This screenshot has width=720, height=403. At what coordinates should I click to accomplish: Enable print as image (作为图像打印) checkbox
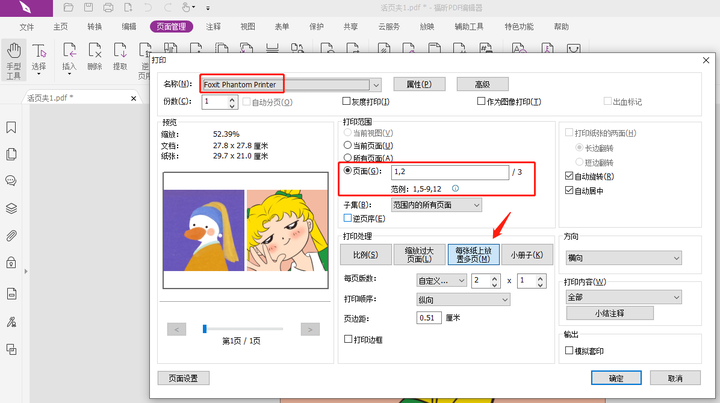pyautogui.click(x=481, y=101)
